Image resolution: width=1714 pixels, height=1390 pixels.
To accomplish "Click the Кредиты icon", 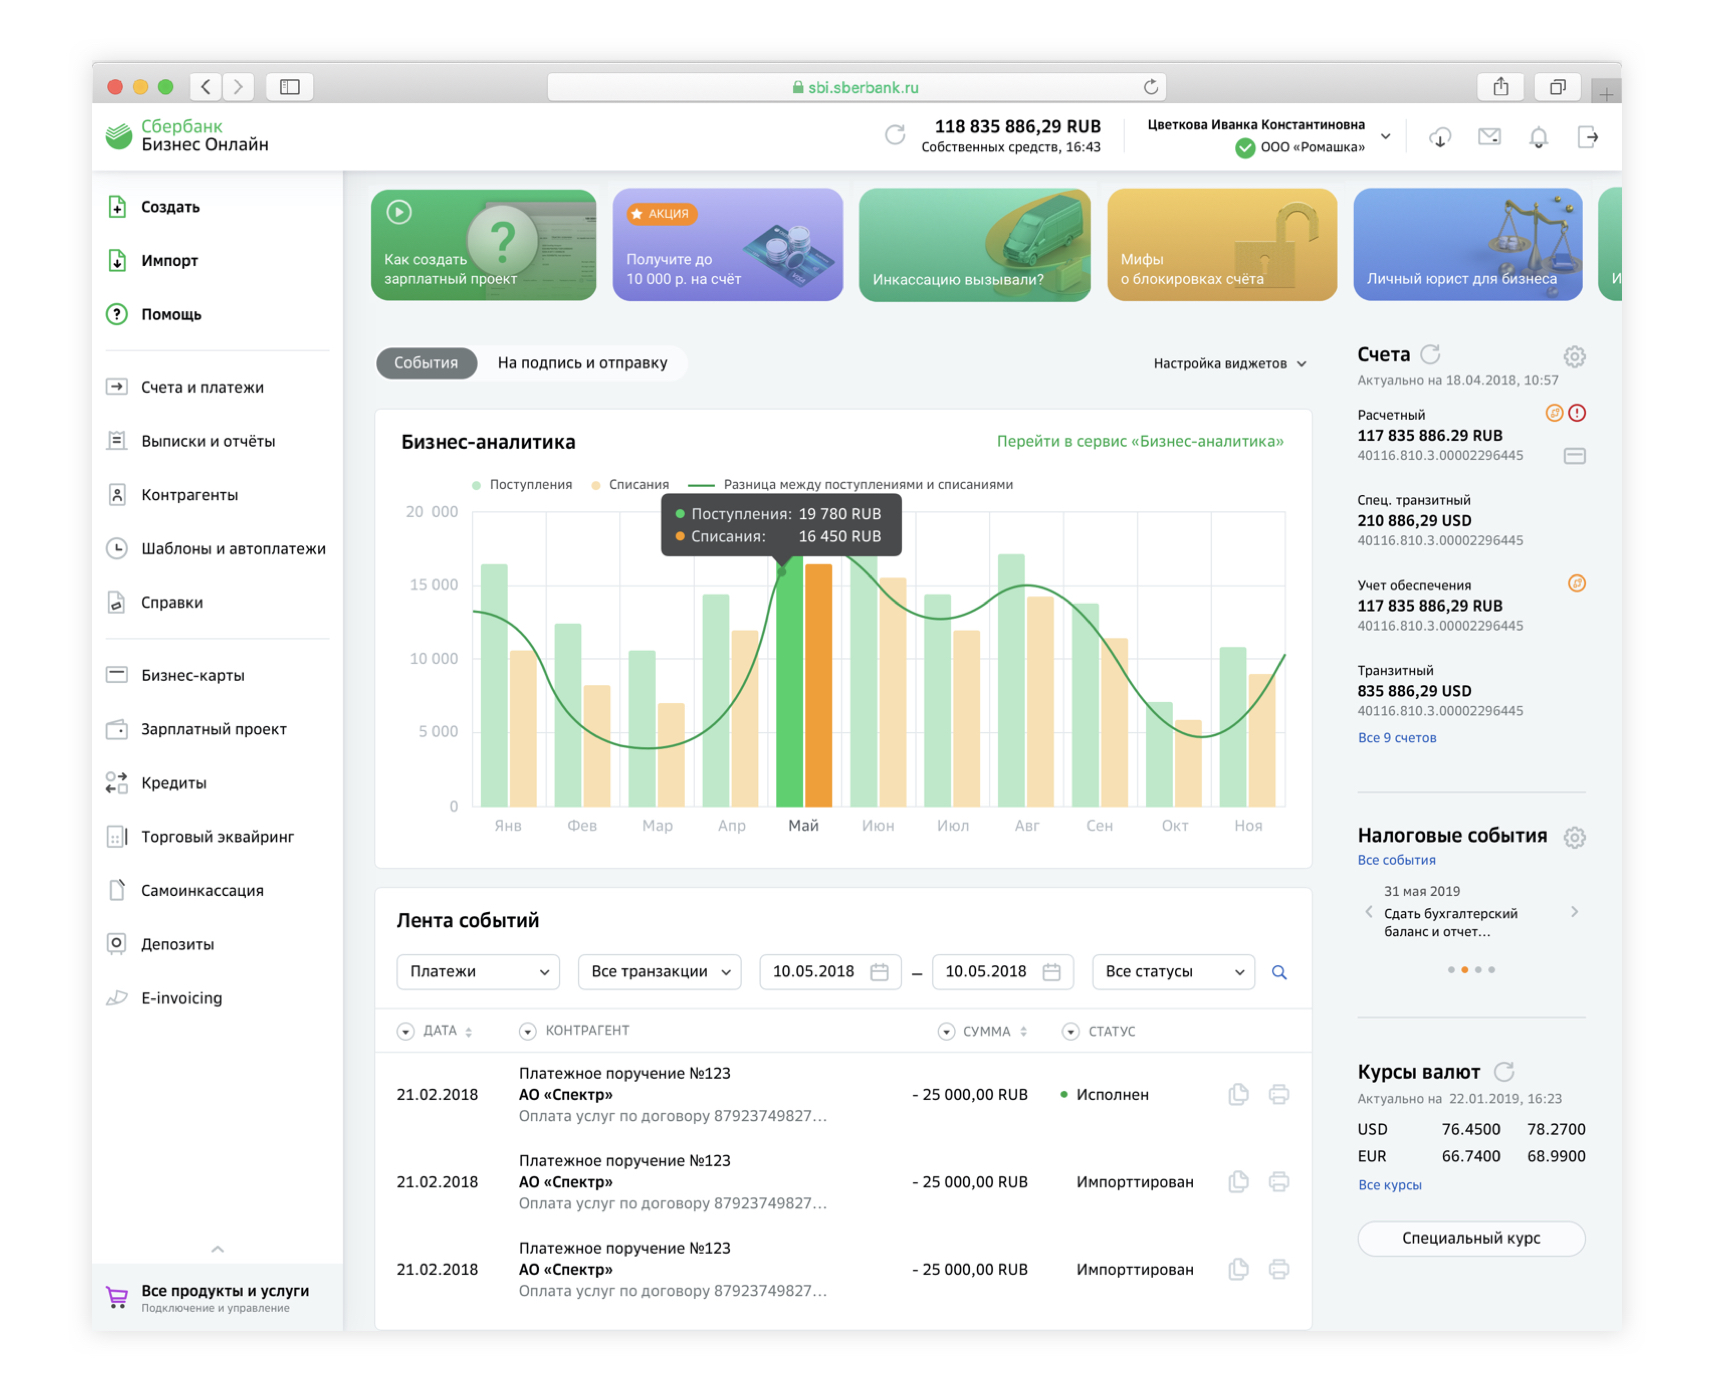I will click(x=117, y=783).
